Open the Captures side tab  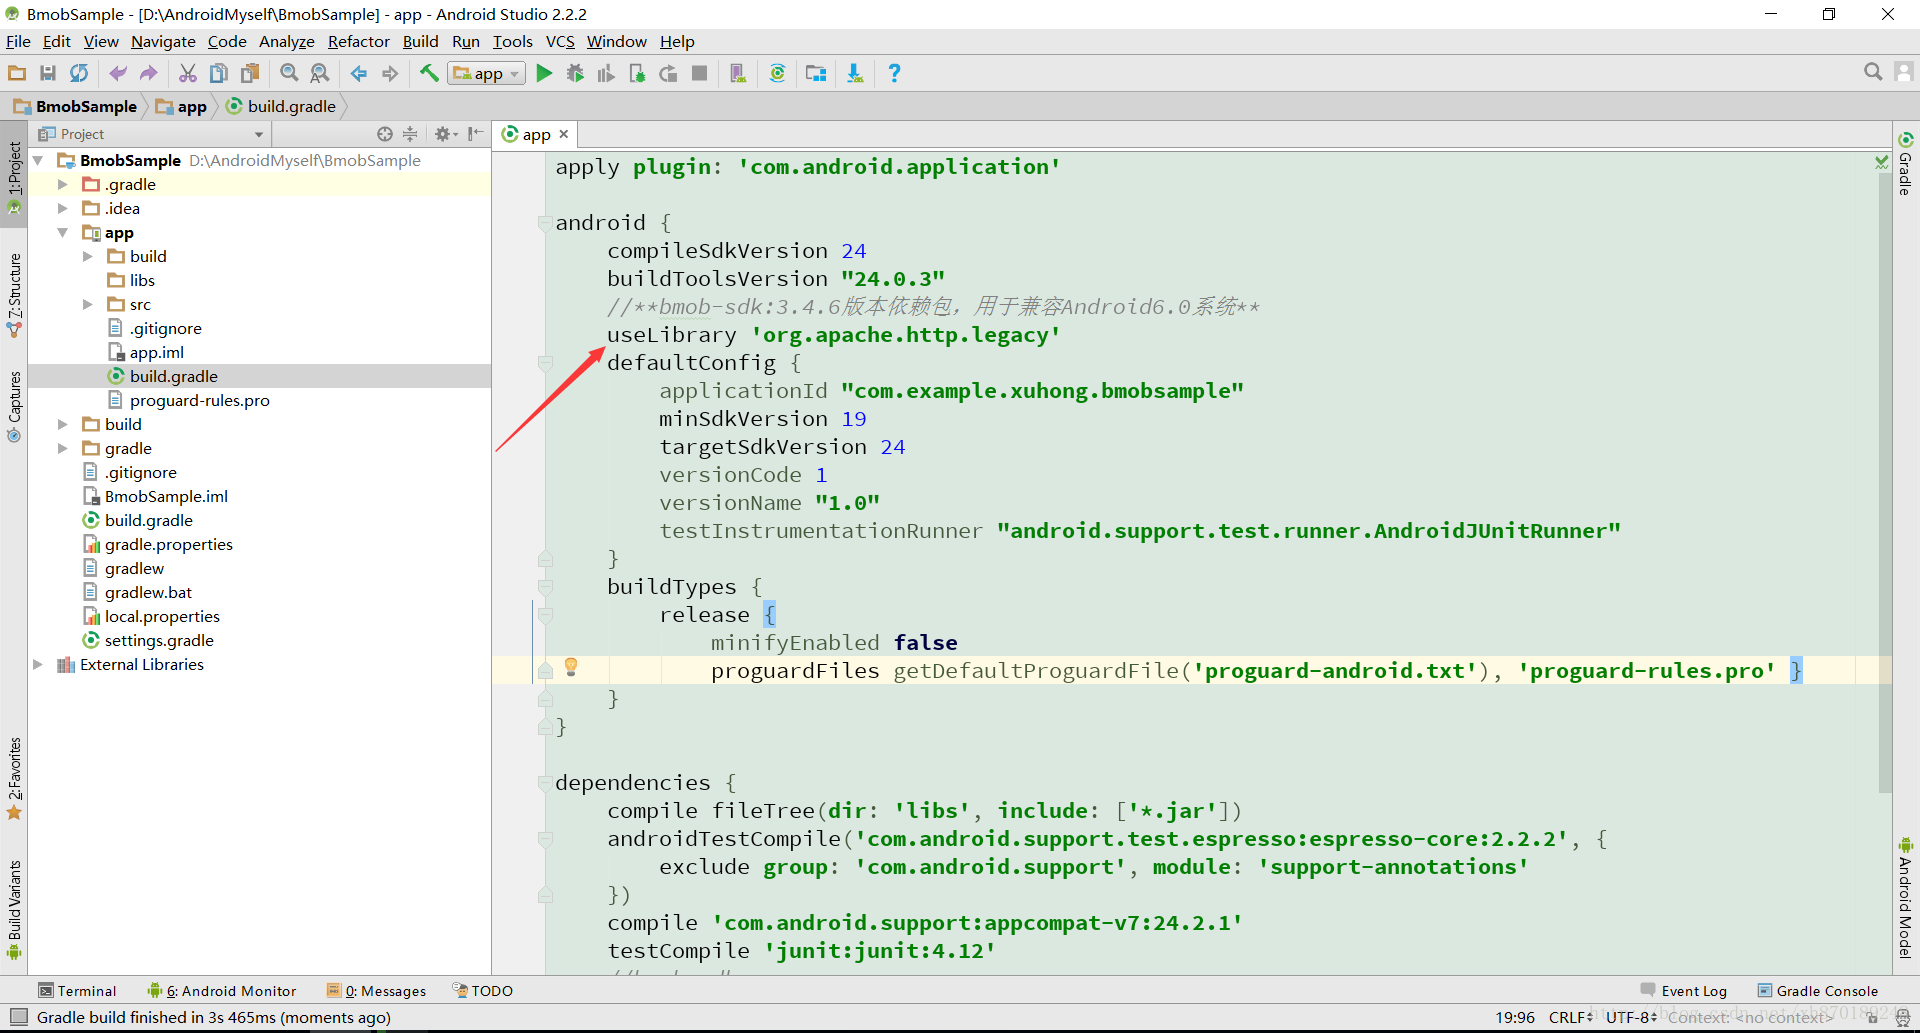point(14,406)
